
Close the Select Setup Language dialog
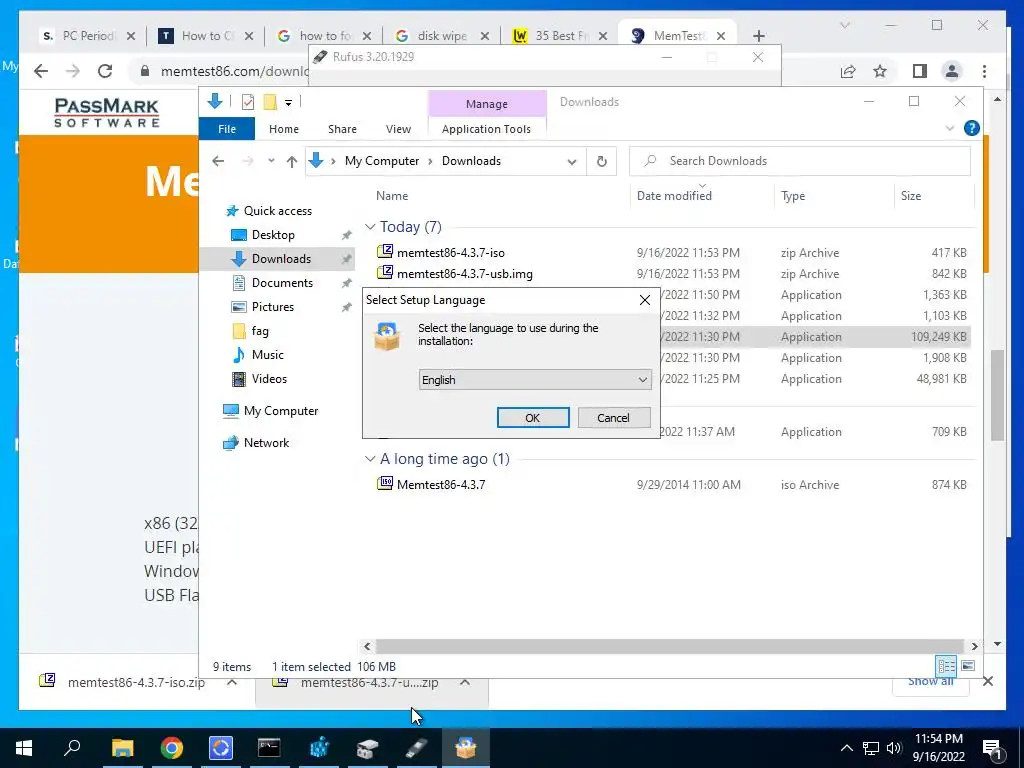(x=645, y=300)
